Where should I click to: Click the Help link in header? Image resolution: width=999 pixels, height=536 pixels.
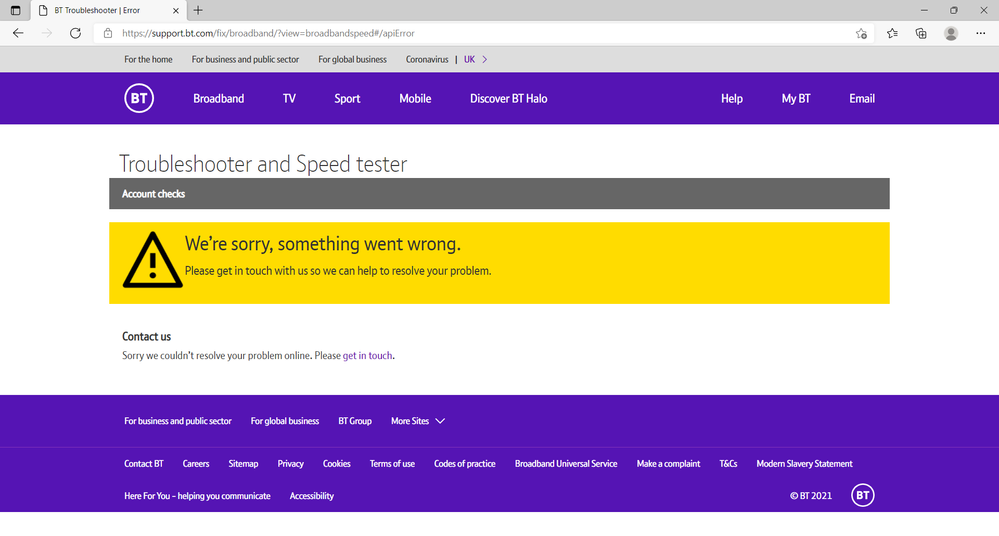point(732,99)
